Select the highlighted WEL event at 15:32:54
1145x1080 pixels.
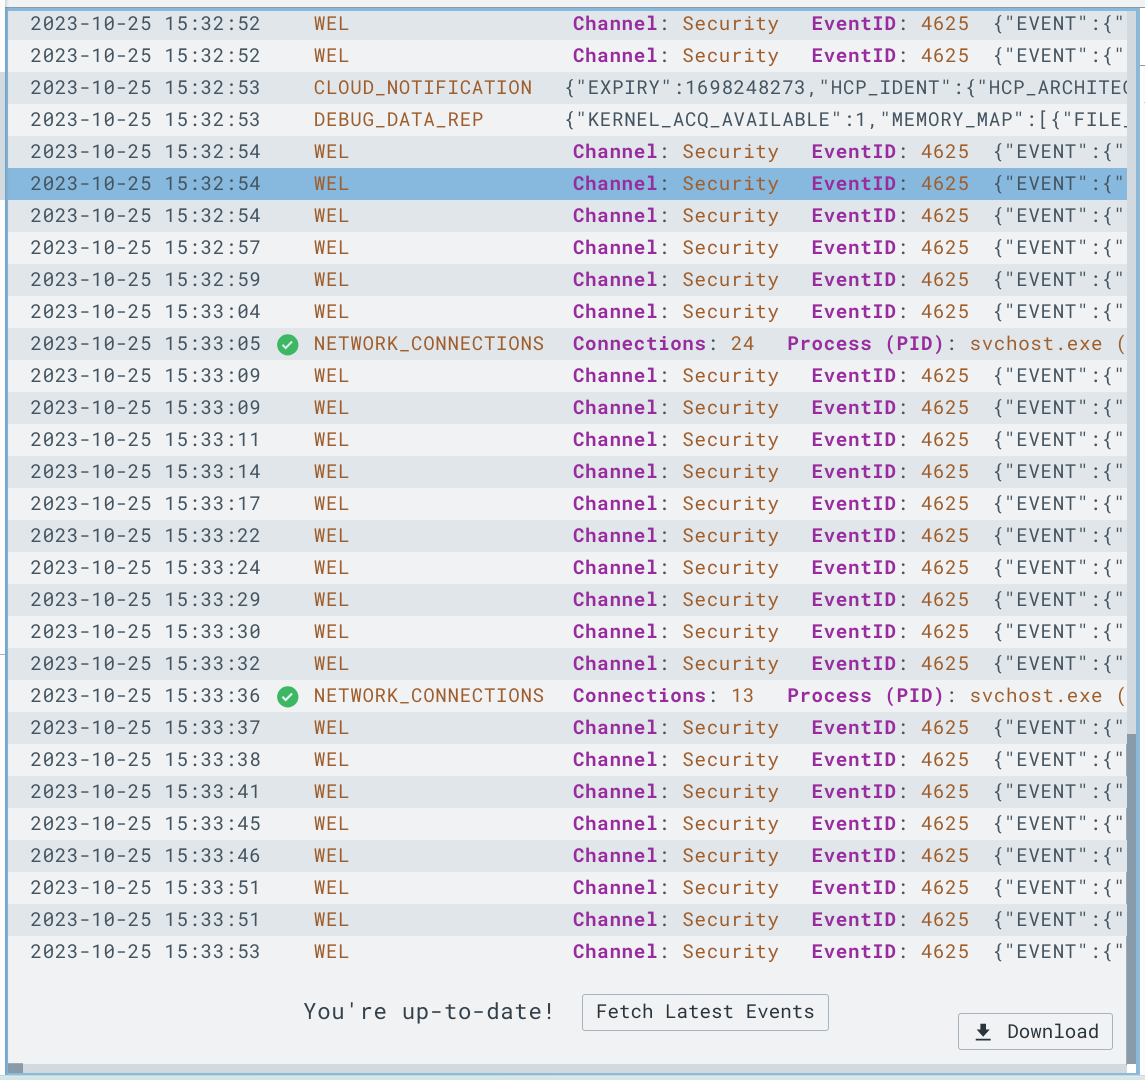[567, 184]
